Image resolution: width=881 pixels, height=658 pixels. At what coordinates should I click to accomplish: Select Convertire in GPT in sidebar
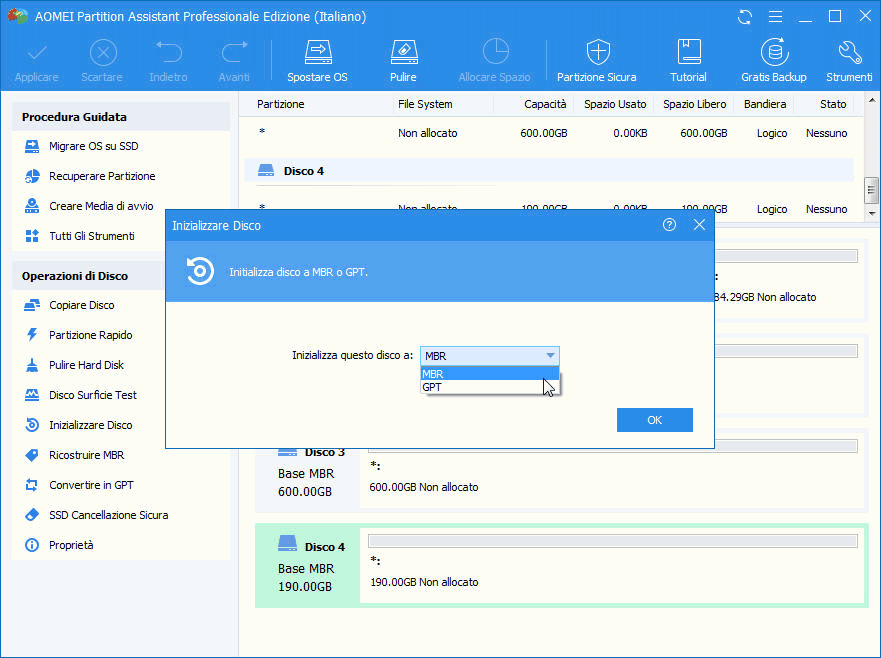(x=91, y=485)
